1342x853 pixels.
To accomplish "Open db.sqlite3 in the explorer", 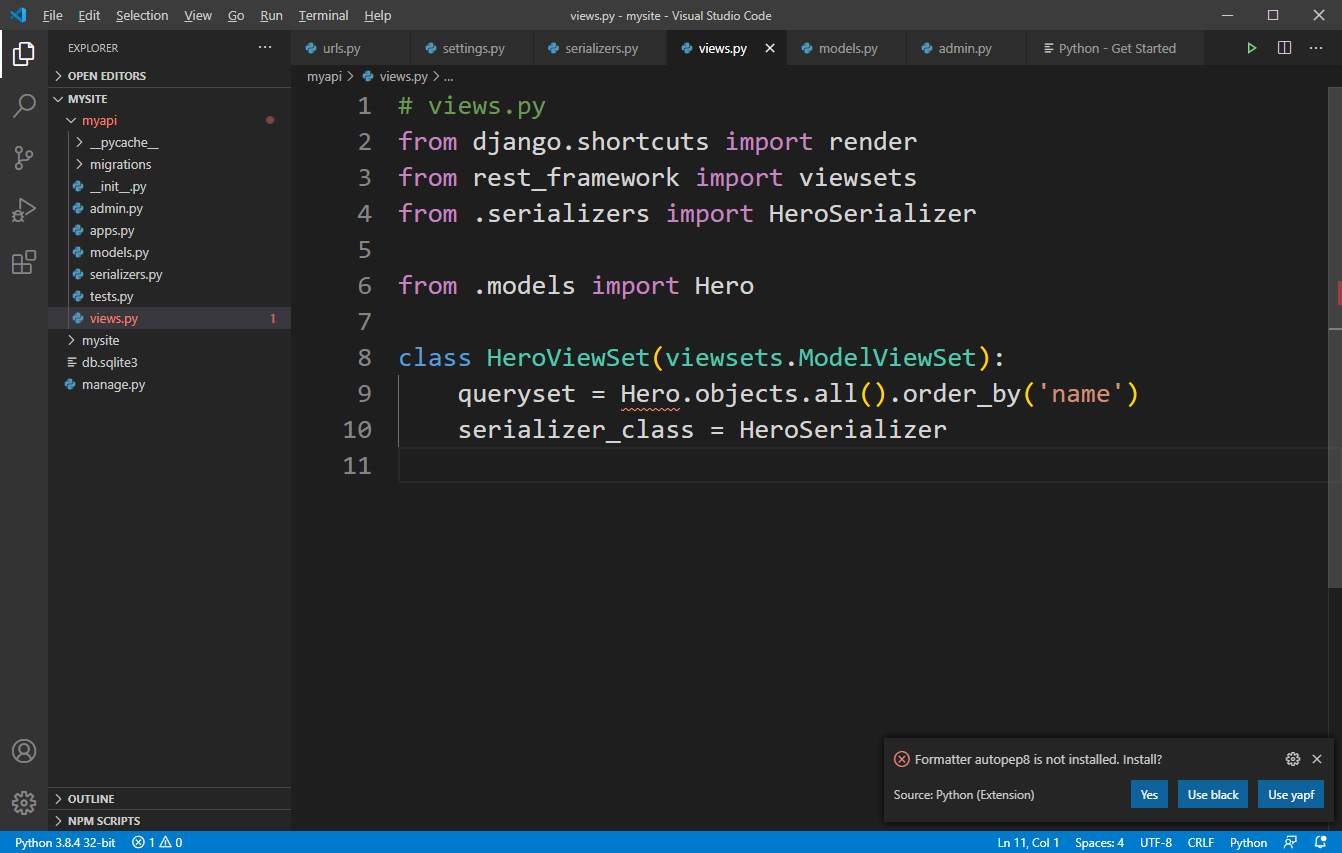I will point(169,363).
